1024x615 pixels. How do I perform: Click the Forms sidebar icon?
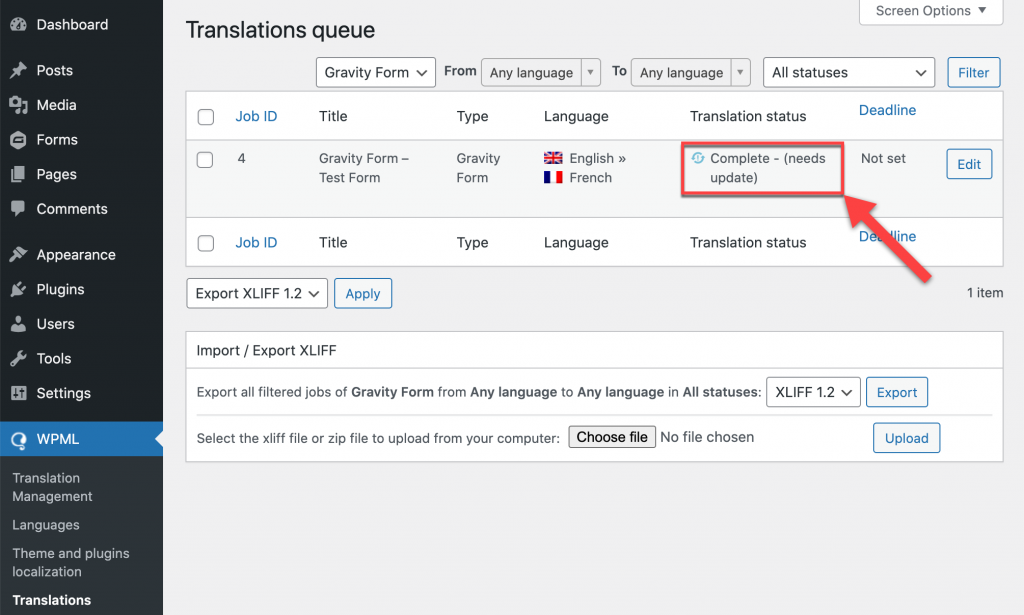(x=18, y=140)
